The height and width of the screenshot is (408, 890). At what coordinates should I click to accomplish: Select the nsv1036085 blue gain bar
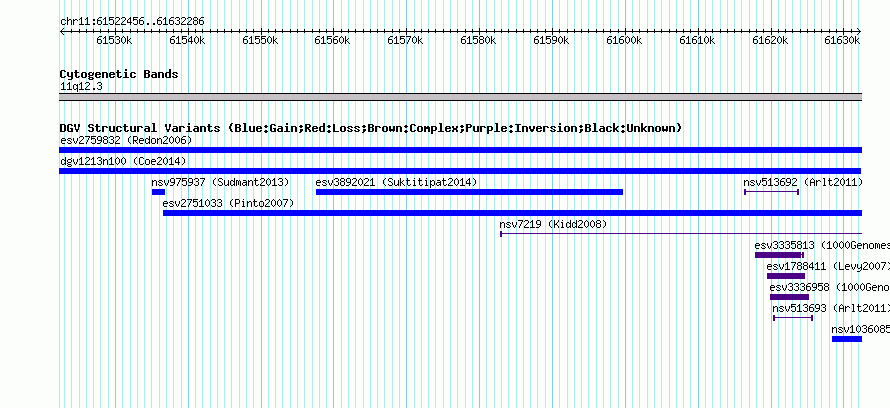[x=847, y=339]
